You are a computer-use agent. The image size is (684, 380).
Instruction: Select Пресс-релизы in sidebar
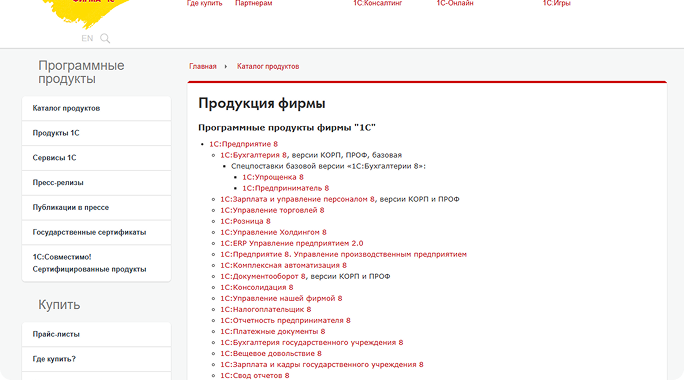[96, 183]
